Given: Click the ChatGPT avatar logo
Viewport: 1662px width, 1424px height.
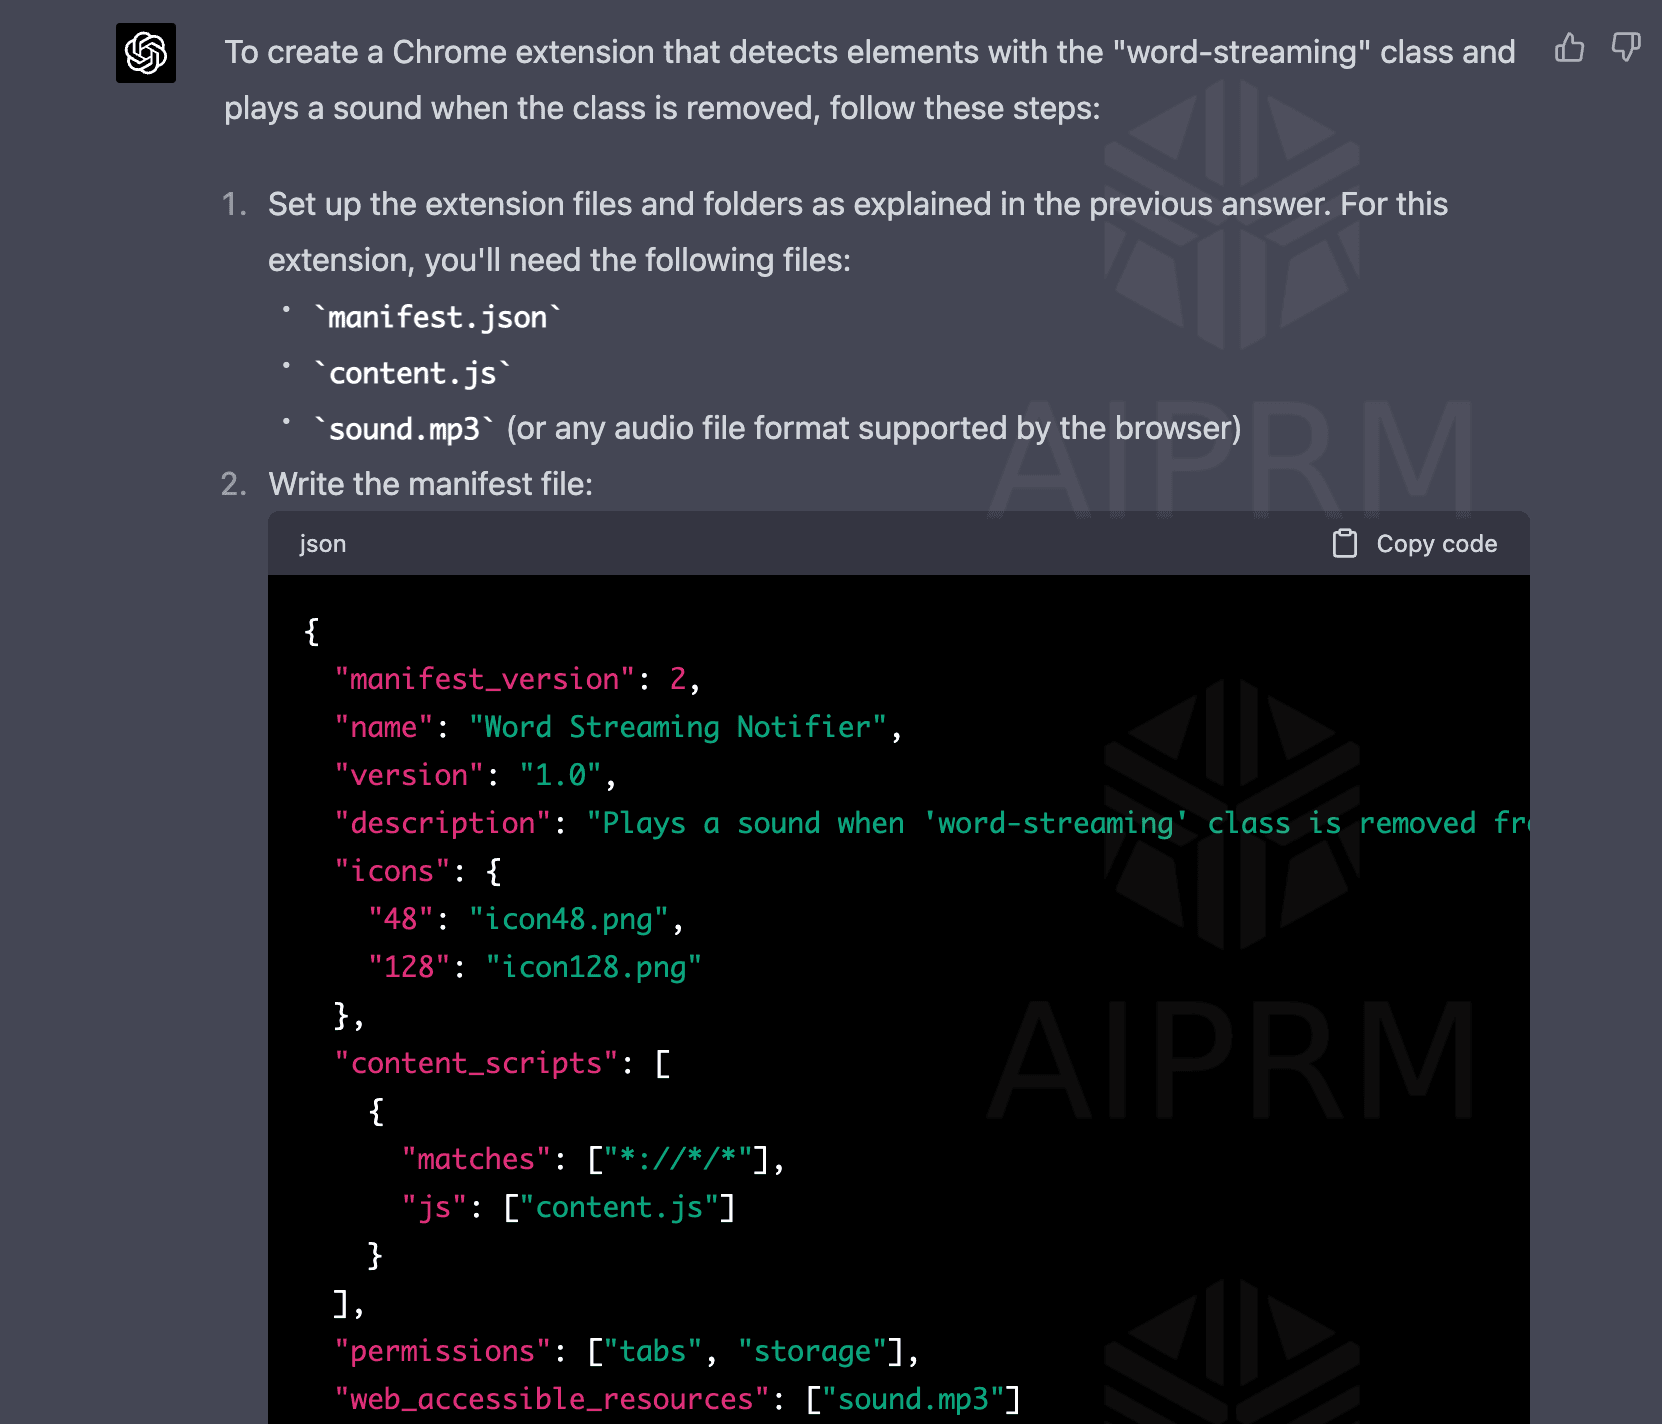Looking at the screenshot, I should (x=146, y=53).
